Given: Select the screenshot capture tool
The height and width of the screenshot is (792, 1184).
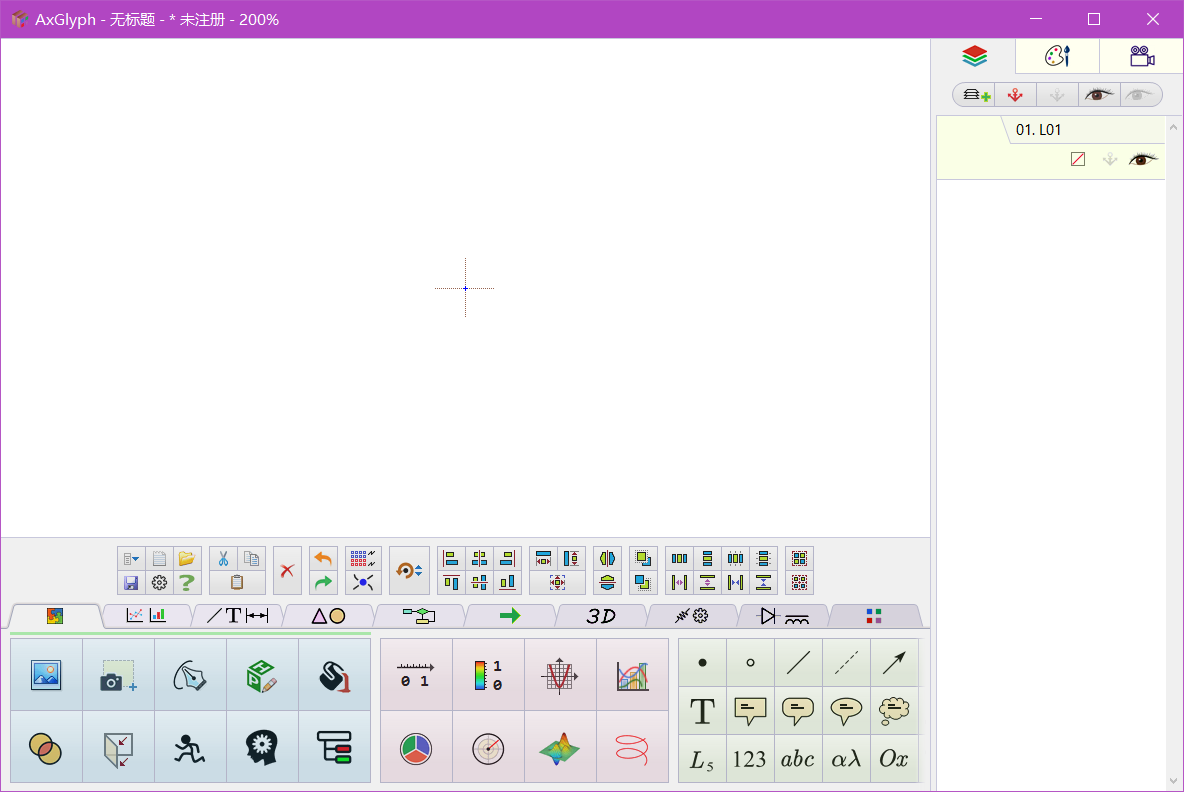Looking at the screenshot, I should (118, 675).
